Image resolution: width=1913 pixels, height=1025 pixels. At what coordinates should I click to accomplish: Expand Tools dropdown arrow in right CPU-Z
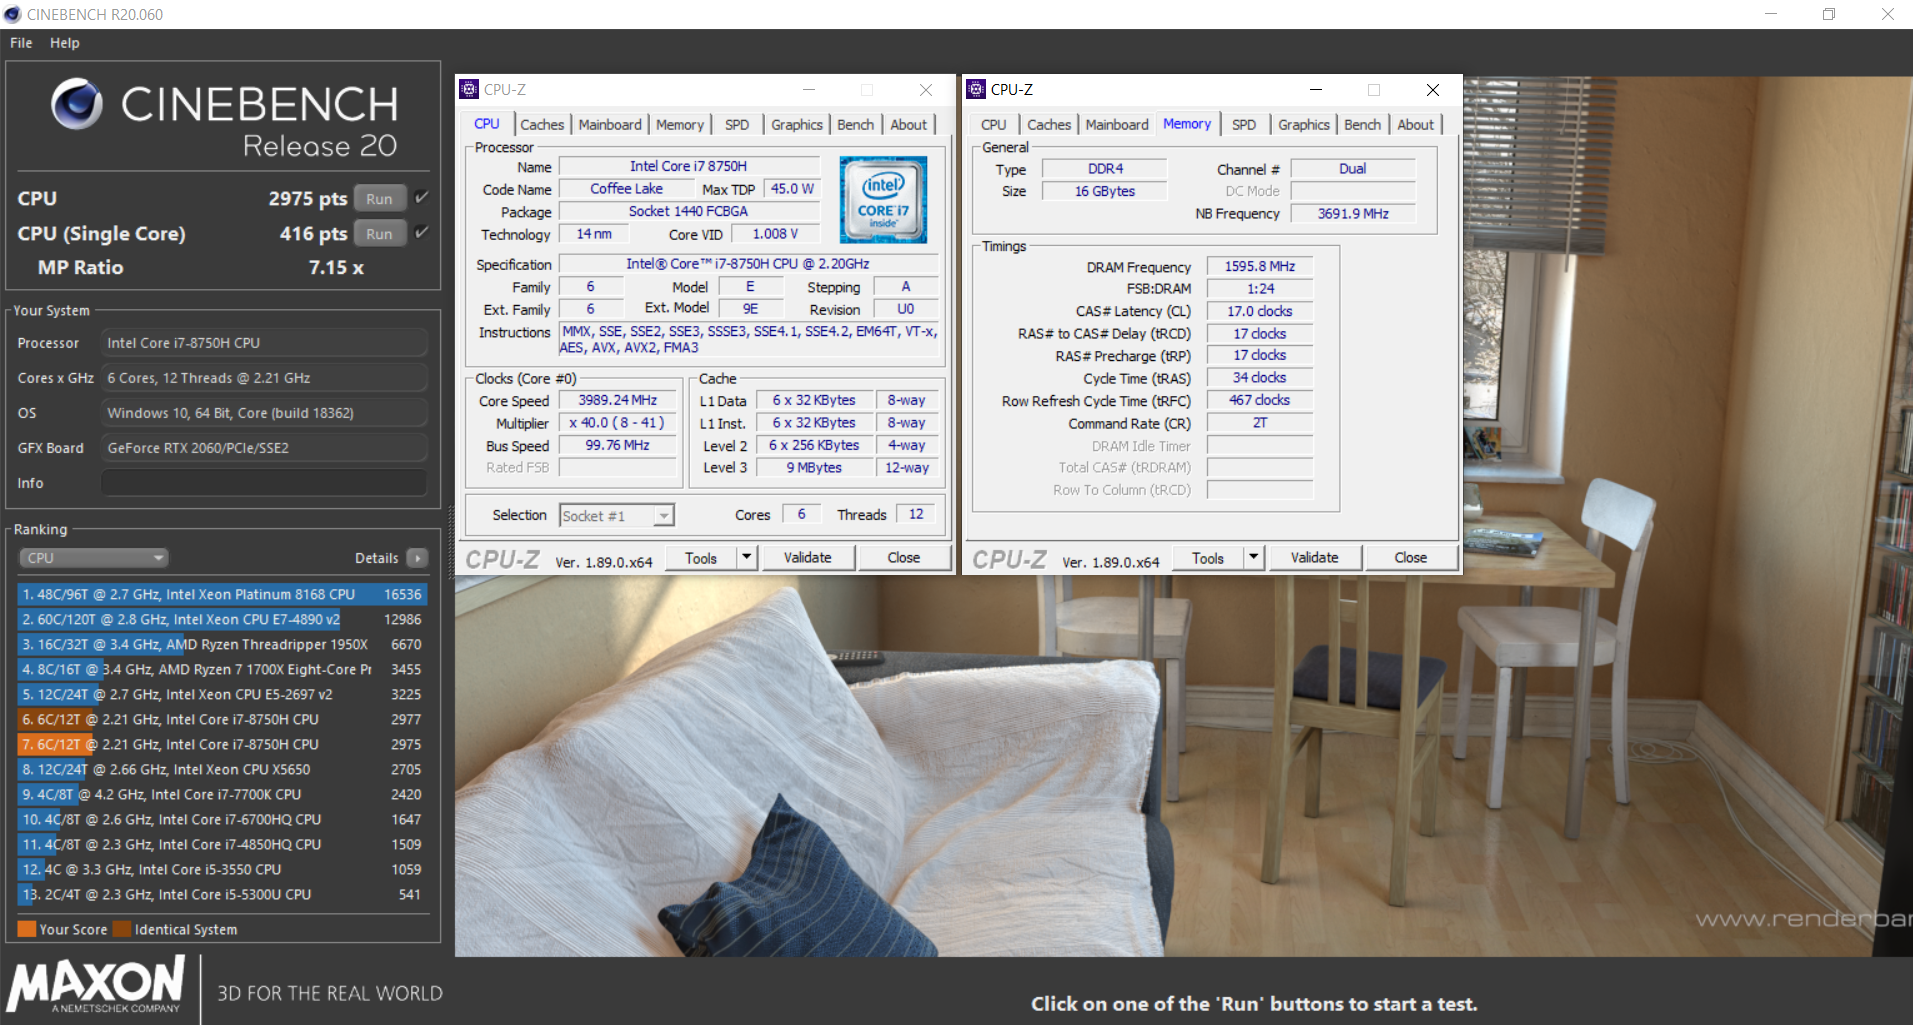pos(1253,557)
